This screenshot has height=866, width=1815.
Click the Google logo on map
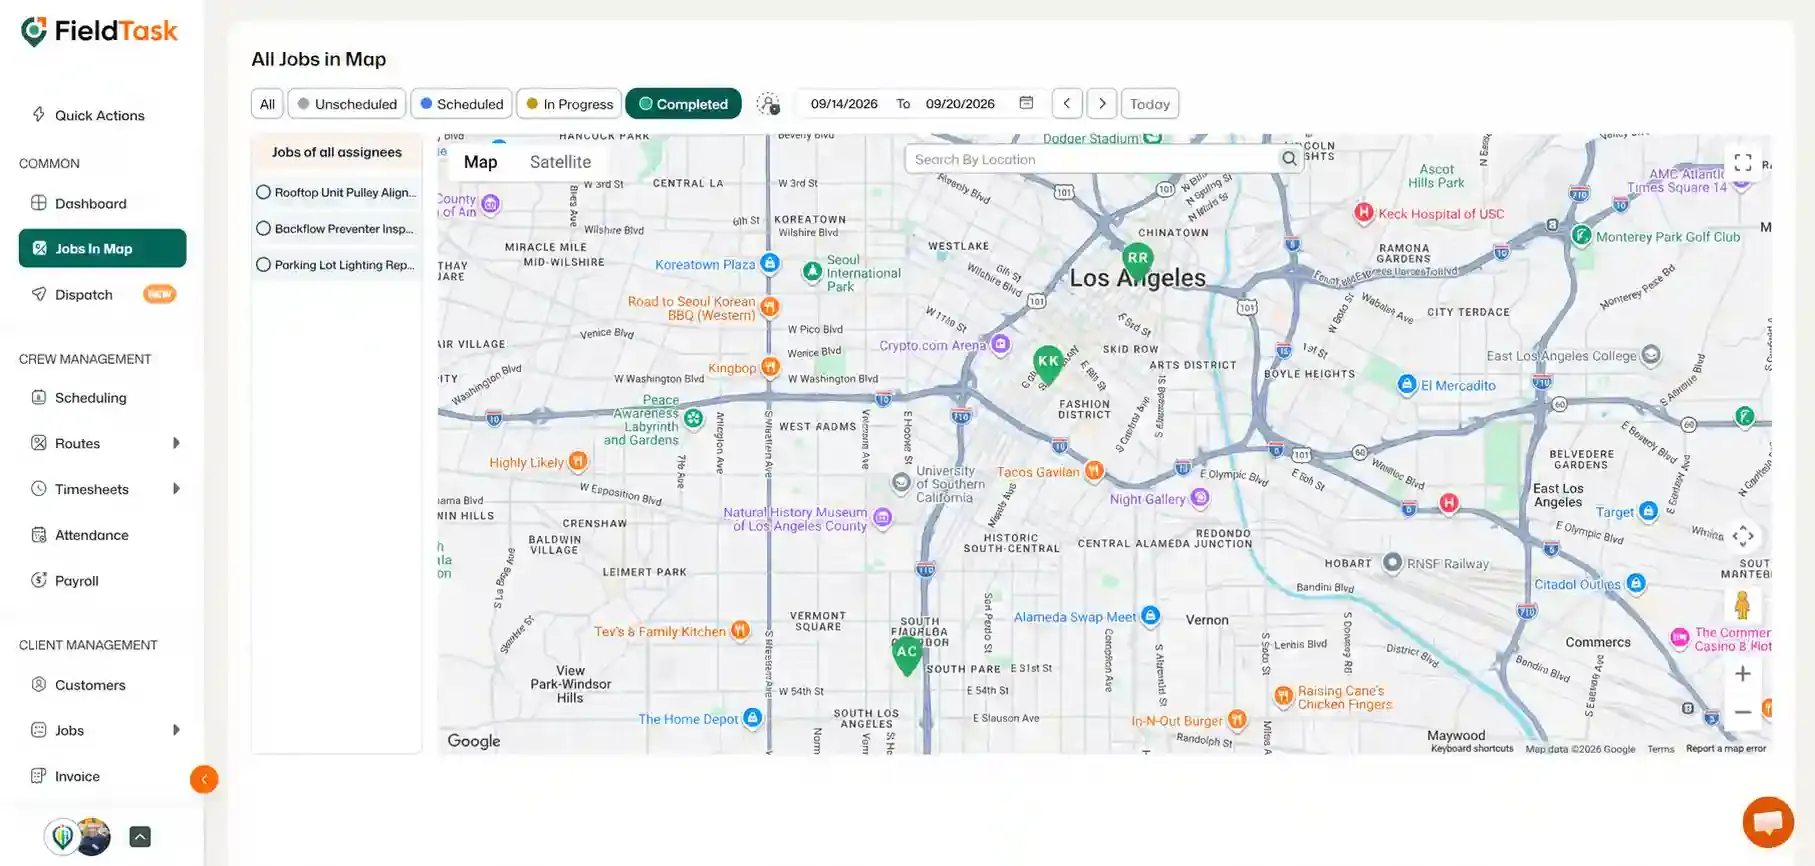point(474,741)
